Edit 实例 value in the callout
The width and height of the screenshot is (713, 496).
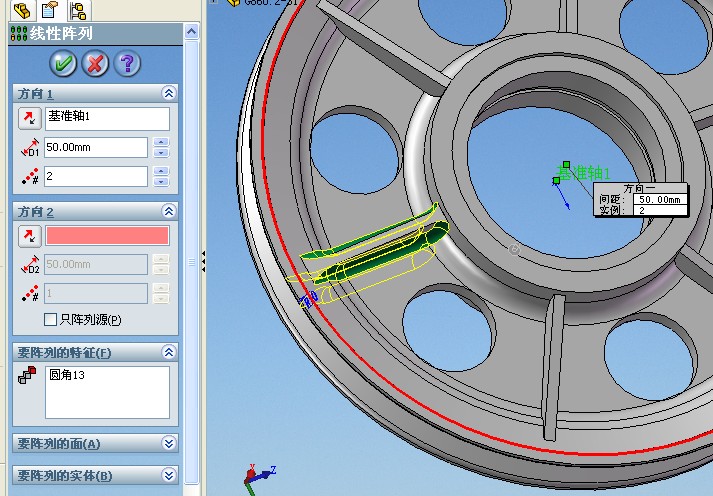coord(660,210)
